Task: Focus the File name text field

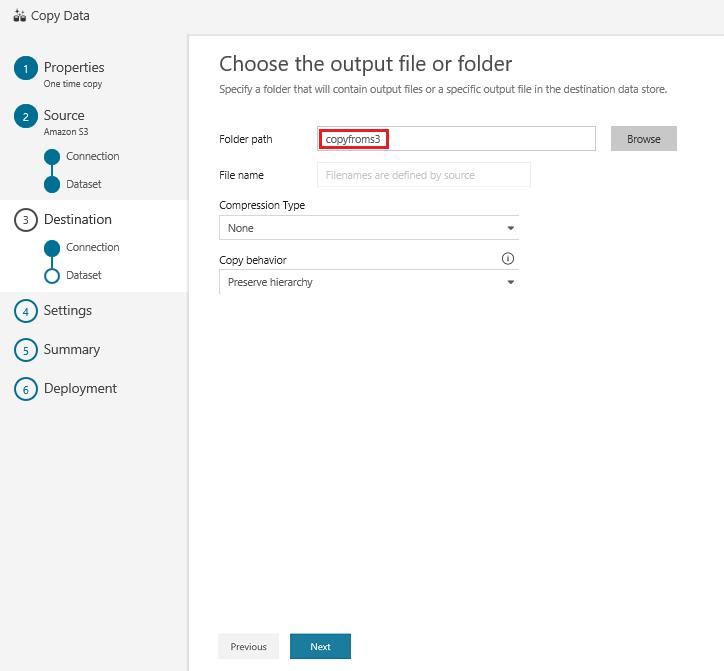Action: pyautogui.click(x=424, y=175)
